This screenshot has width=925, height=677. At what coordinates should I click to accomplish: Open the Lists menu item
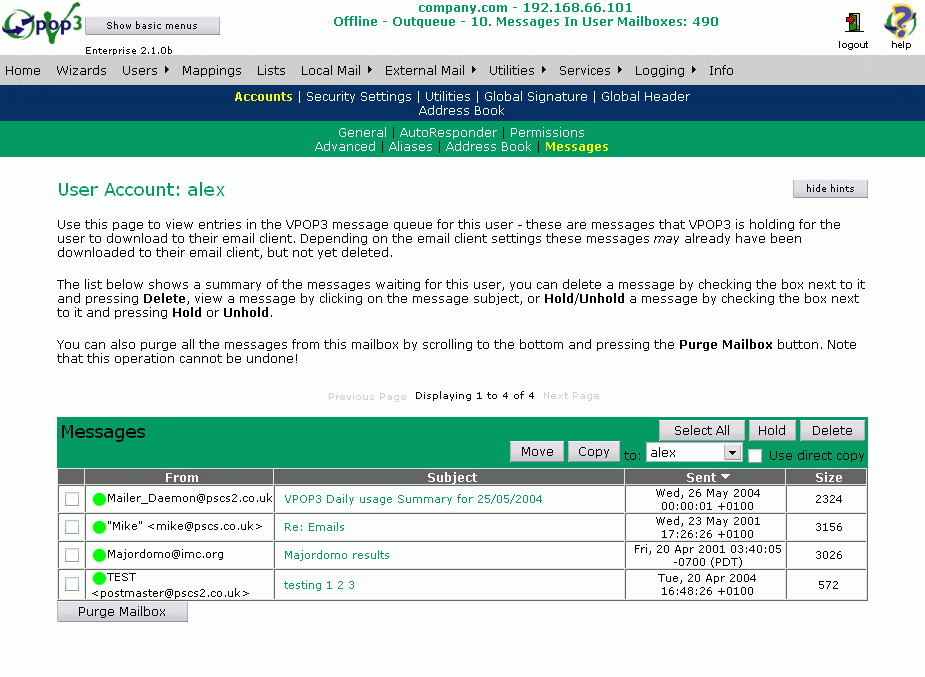(x=271, y=70)
